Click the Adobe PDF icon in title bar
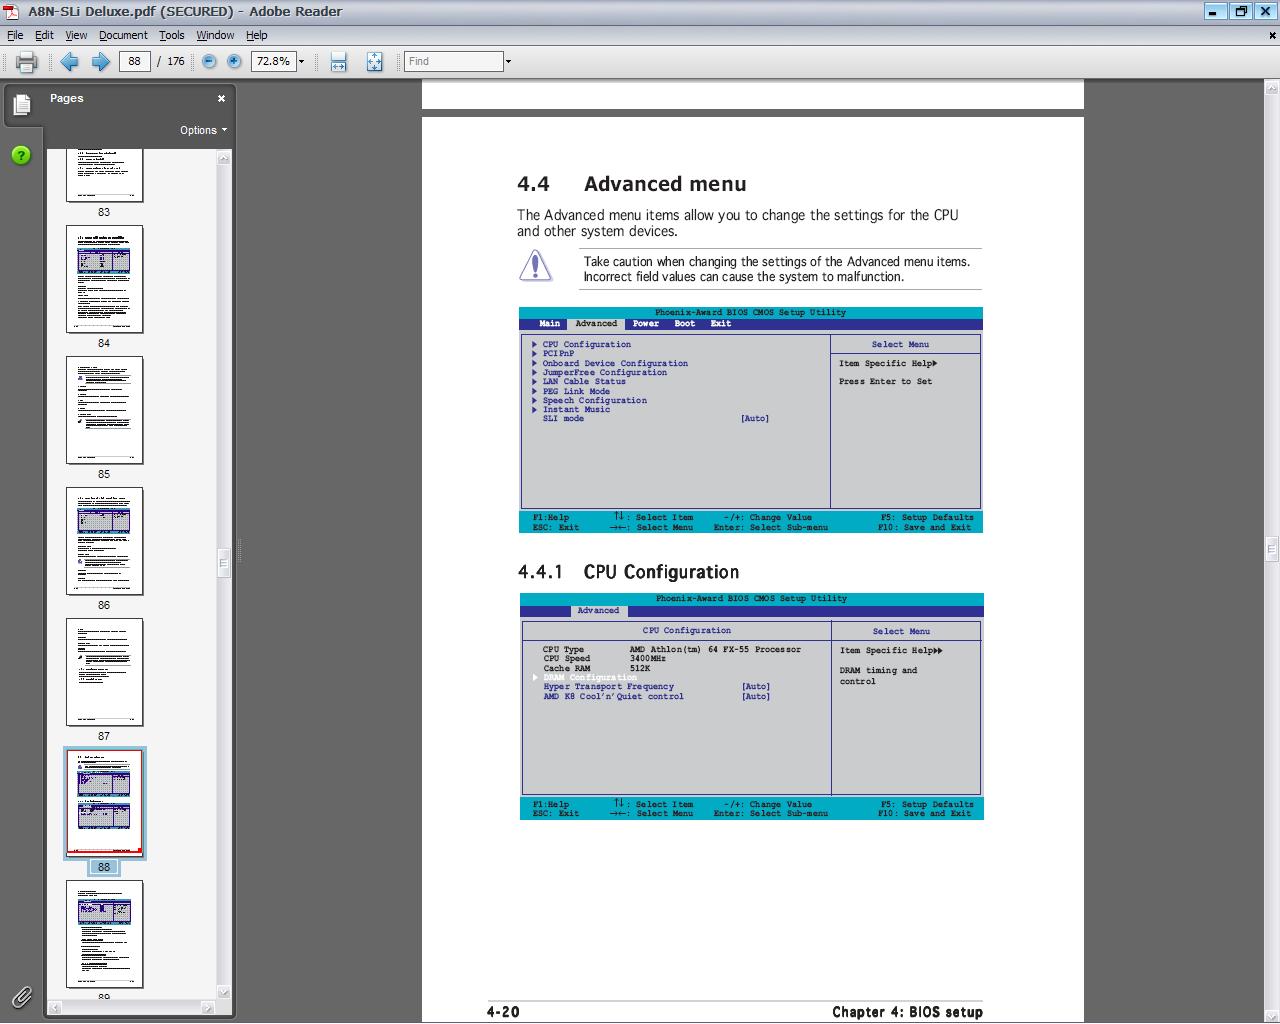The width and height of the screenshot is (1280, 1024). tap(11, 11)
